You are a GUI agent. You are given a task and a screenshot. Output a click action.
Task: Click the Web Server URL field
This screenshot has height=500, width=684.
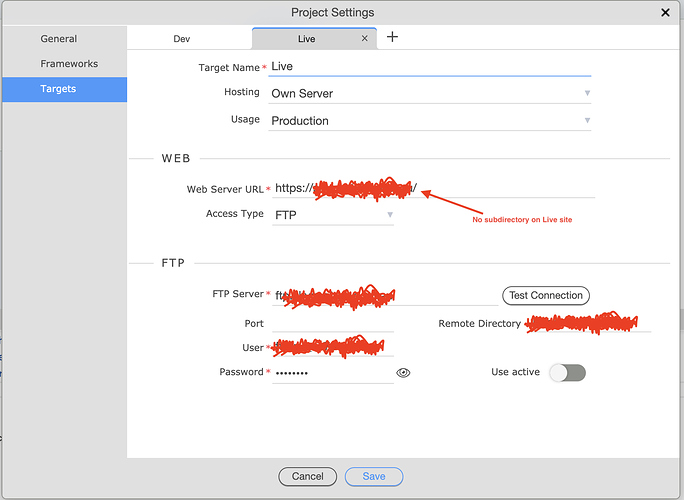tap(435, 188)
